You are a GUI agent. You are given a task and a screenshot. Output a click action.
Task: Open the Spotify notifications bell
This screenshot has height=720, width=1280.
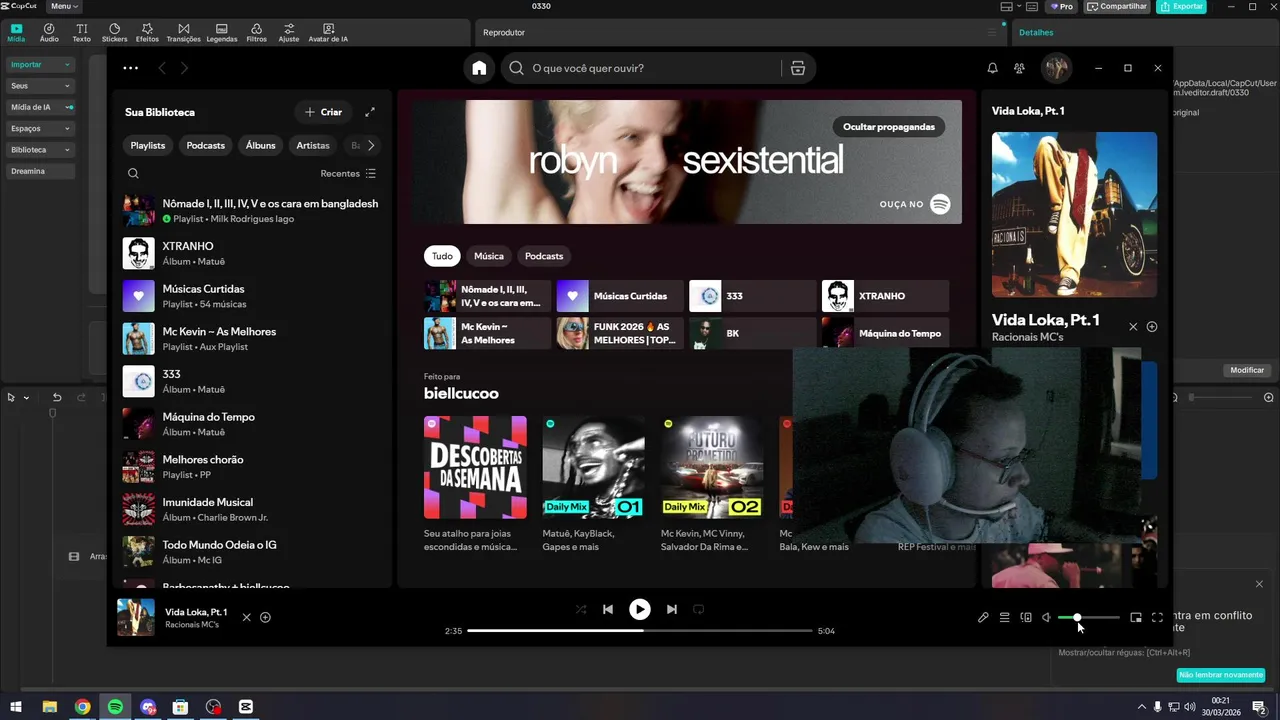click(992, 68)
